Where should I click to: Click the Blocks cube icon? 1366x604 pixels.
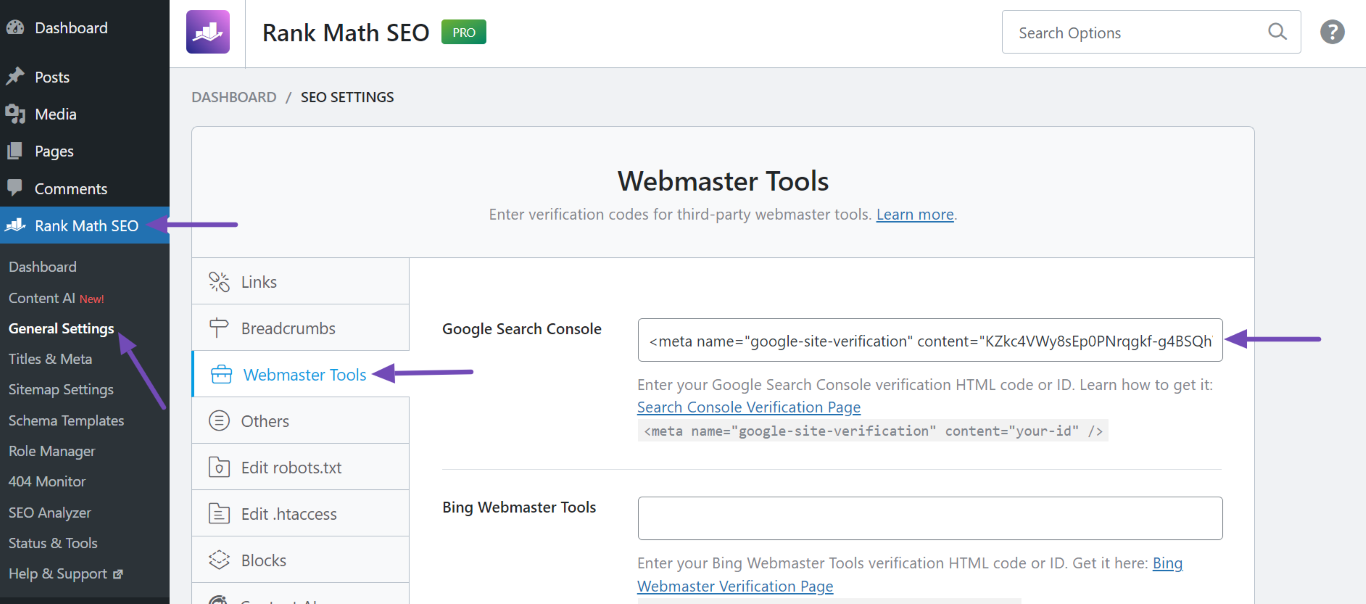[219, 560]
